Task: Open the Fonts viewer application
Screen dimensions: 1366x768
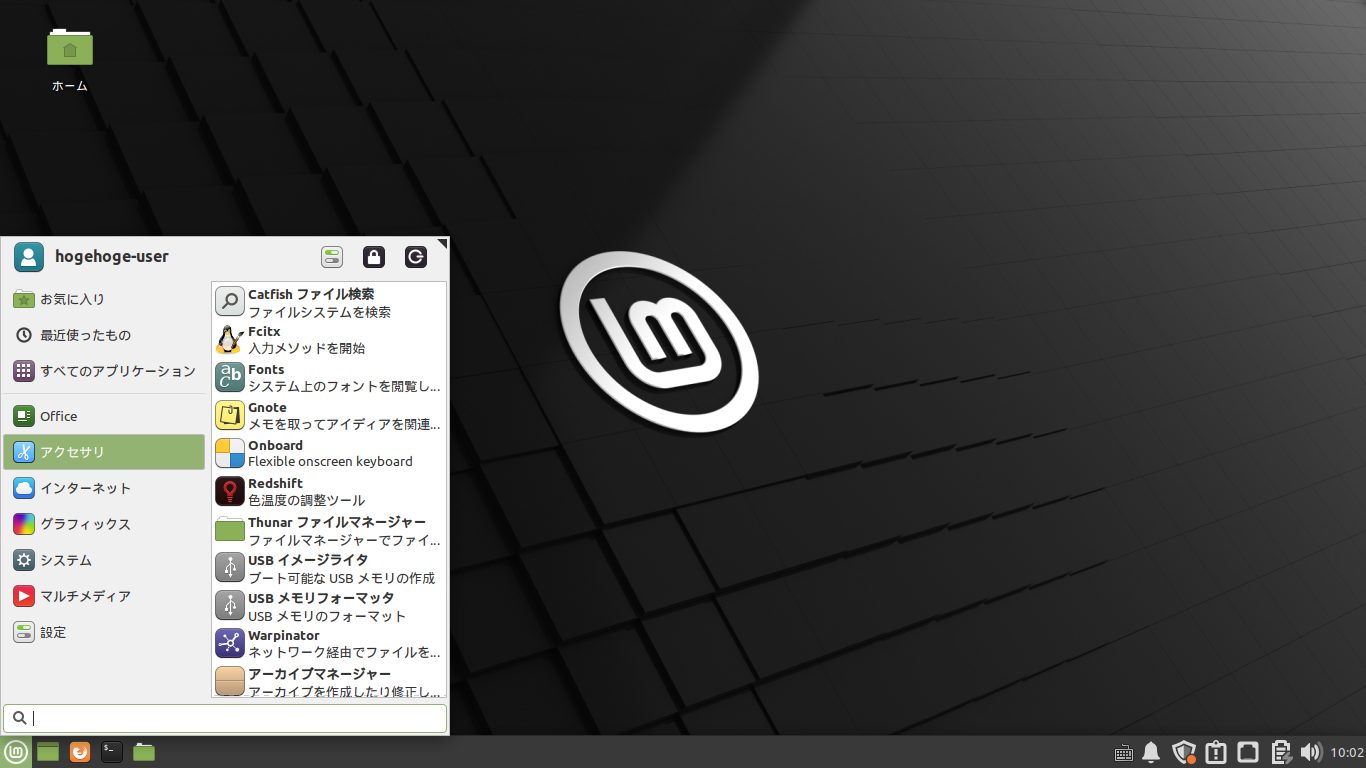Action: tap(329, 378)
